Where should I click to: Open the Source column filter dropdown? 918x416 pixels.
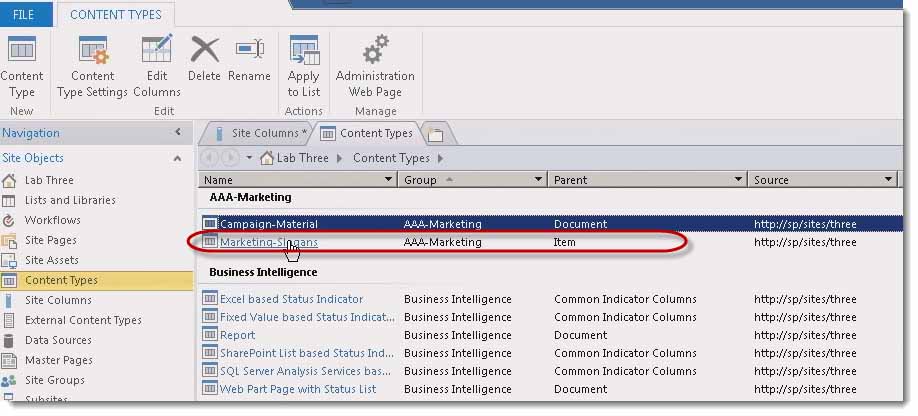point(889,179)
